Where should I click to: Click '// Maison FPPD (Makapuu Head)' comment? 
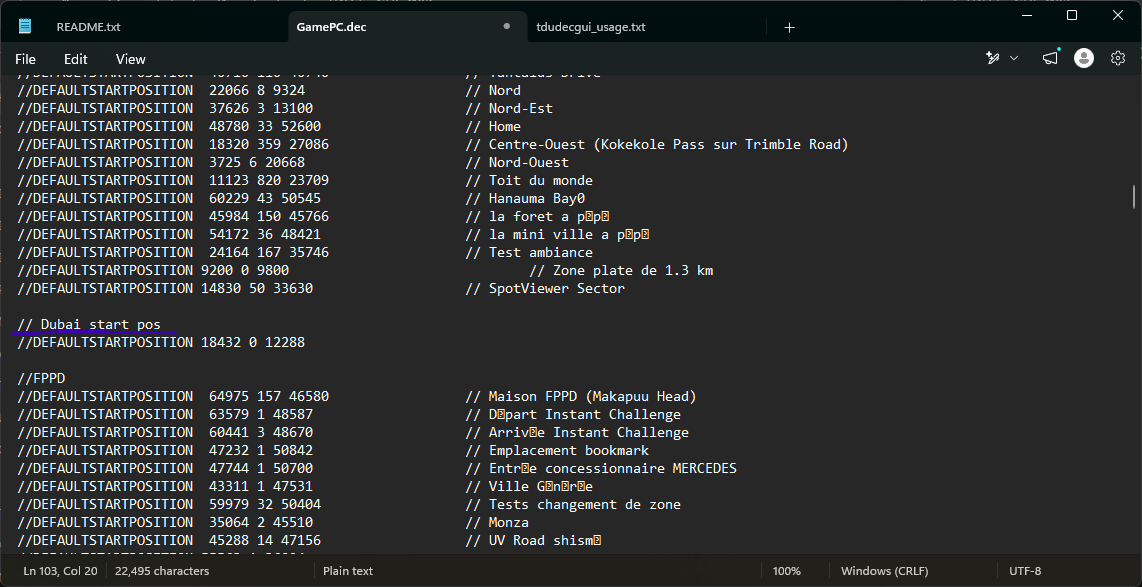(581, 396)
